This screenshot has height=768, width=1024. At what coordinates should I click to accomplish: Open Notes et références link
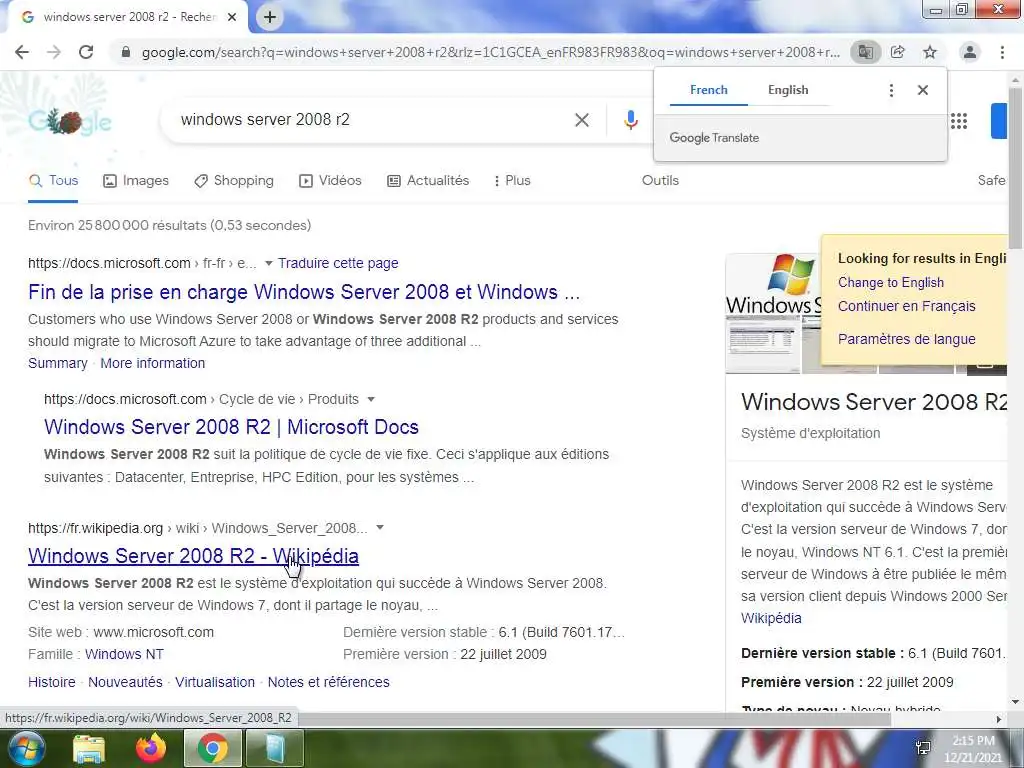328,682
